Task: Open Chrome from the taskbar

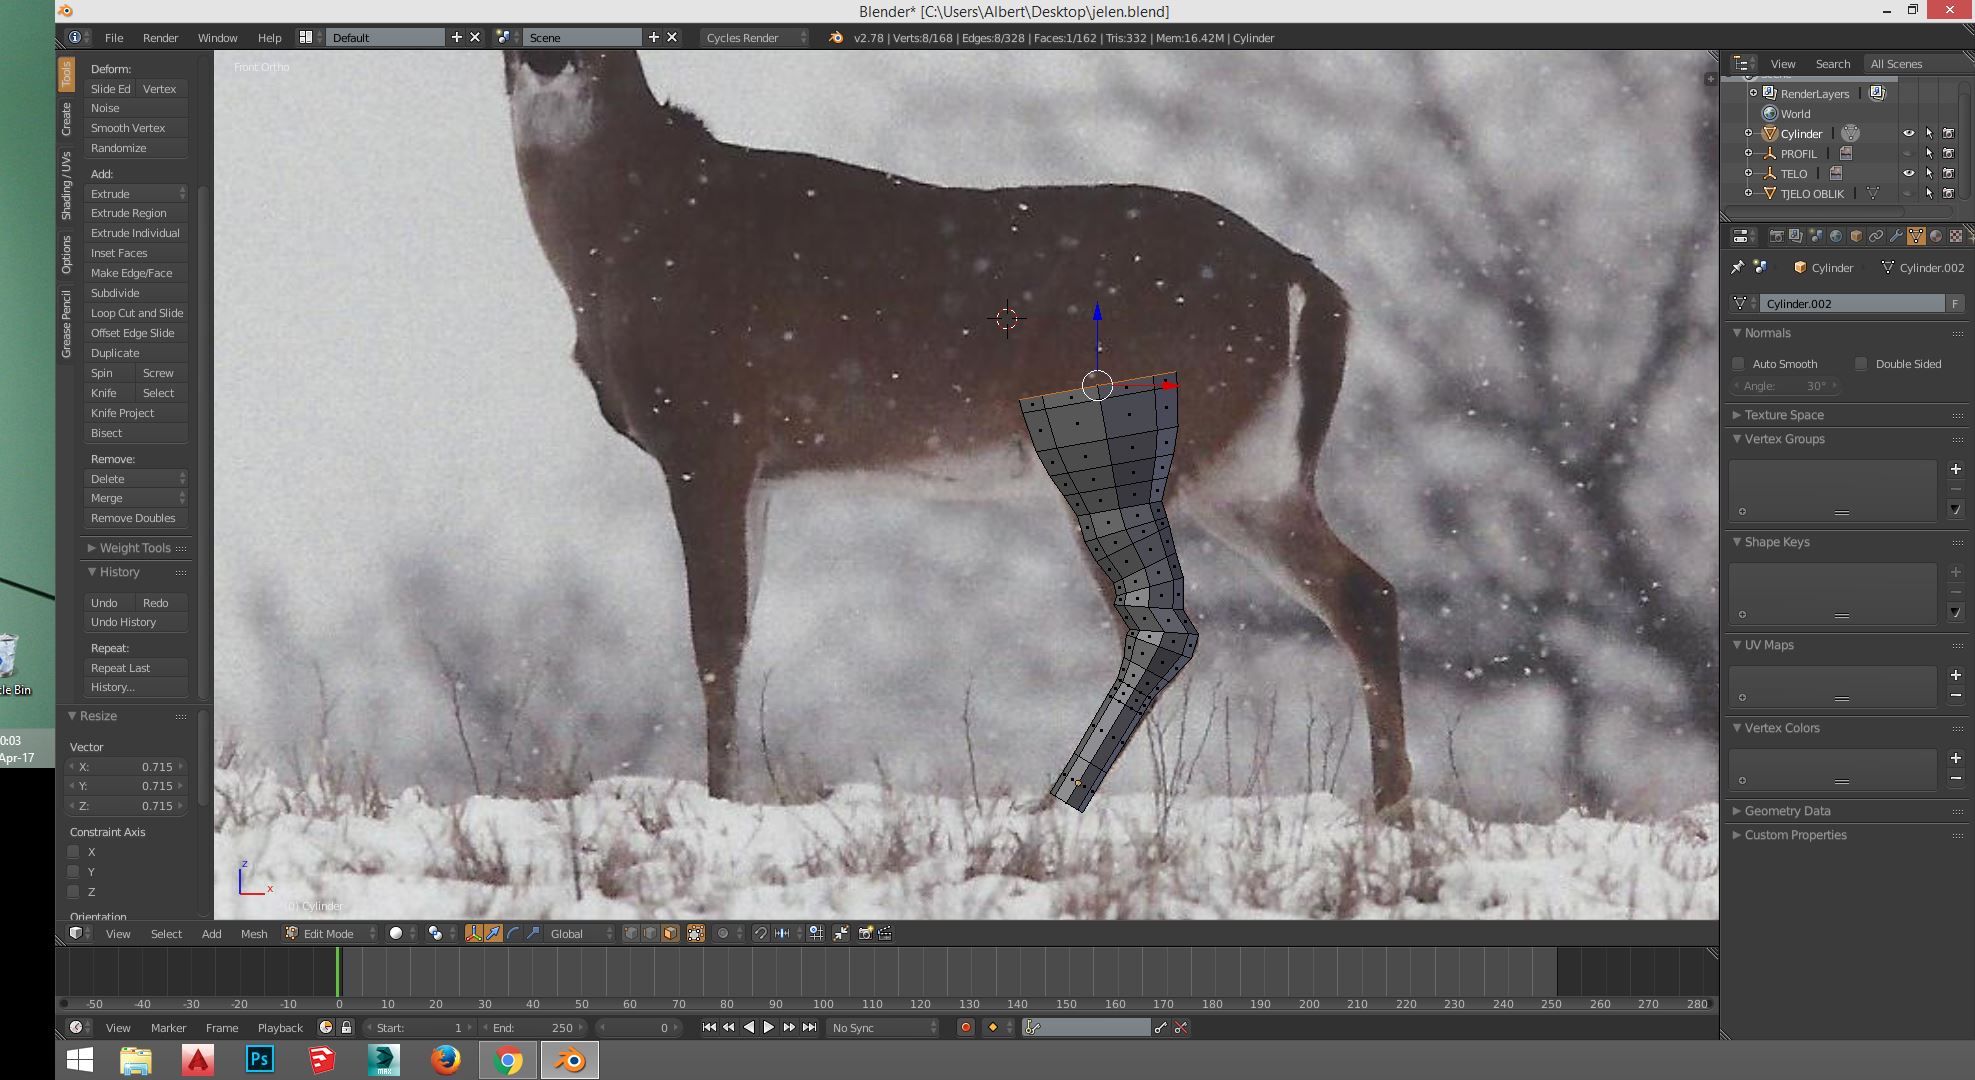Action: (508, 1060)
